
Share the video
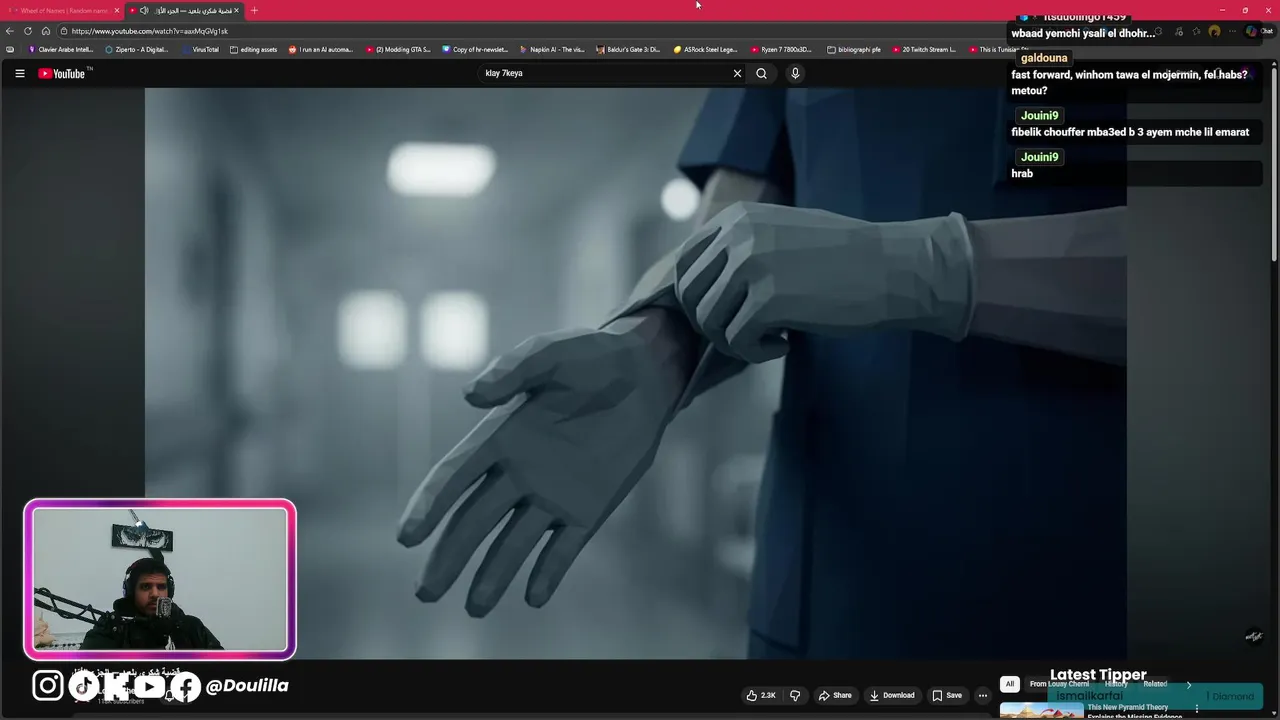coord(835,695)
